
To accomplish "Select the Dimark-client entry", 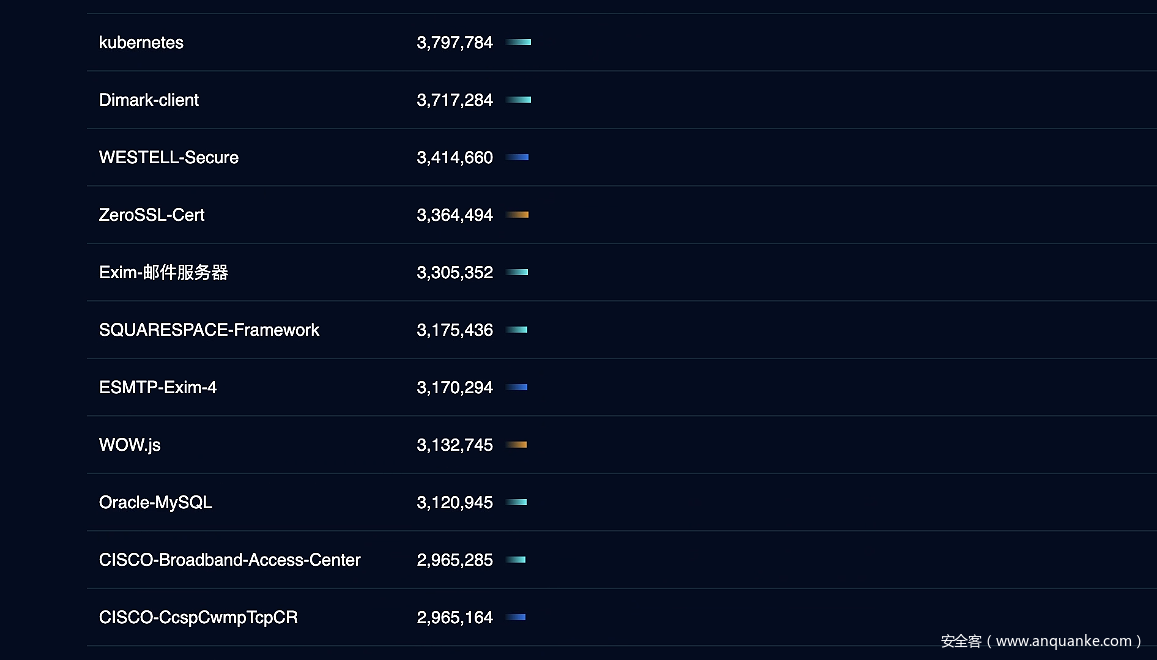I will point(149,100).
